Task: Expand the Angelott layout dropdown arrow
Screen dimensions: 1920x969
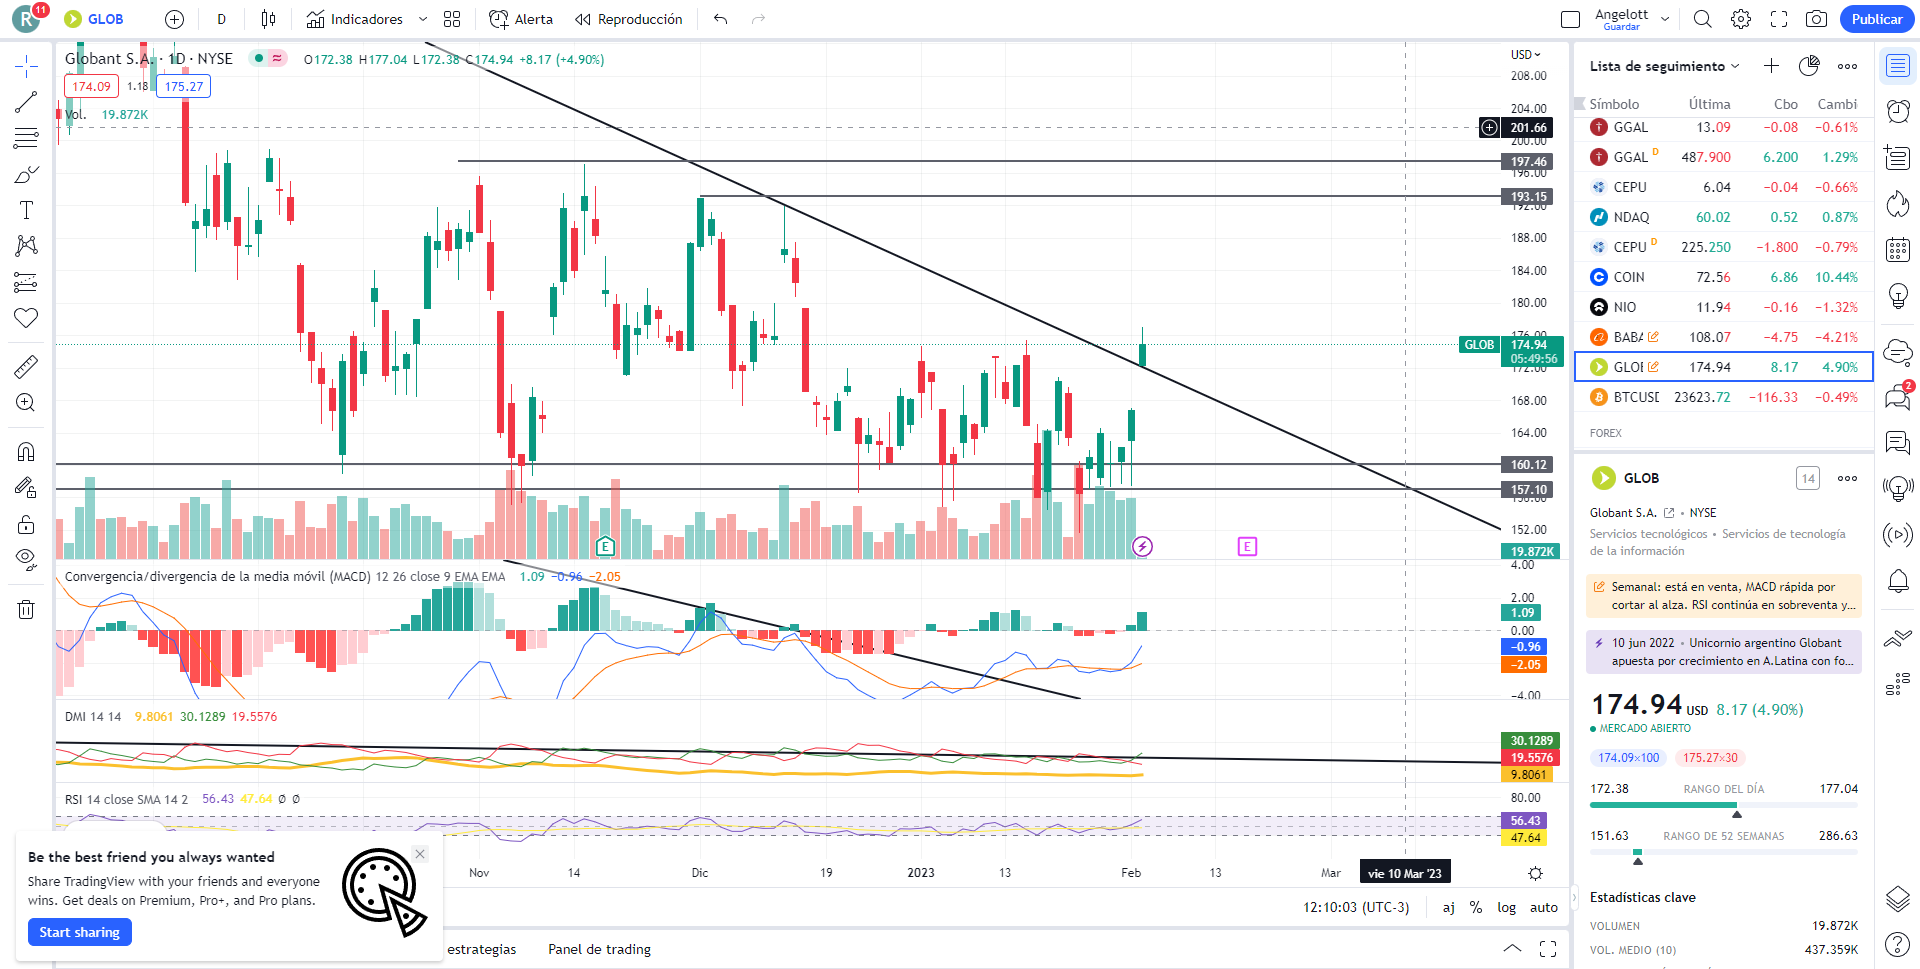Action: coord(1665,19)
